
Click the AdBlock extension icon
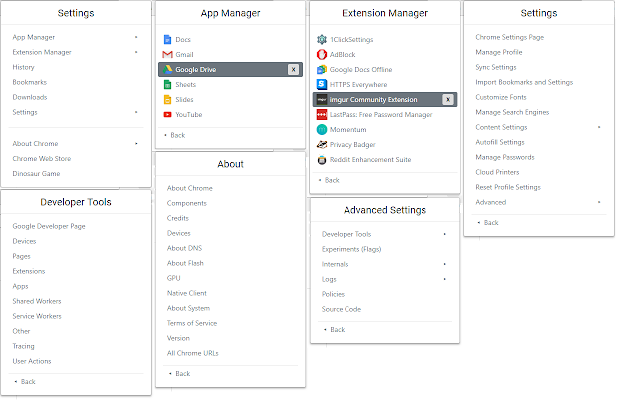pos(322,54)
